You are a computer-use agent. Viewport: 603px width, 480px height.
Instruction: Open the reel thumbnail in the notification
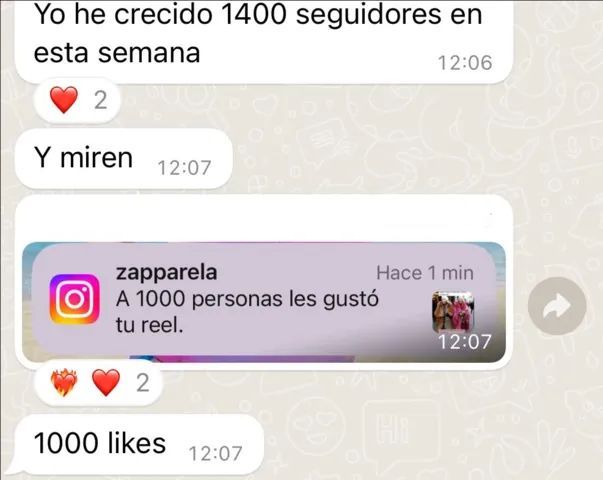[453, 312]
